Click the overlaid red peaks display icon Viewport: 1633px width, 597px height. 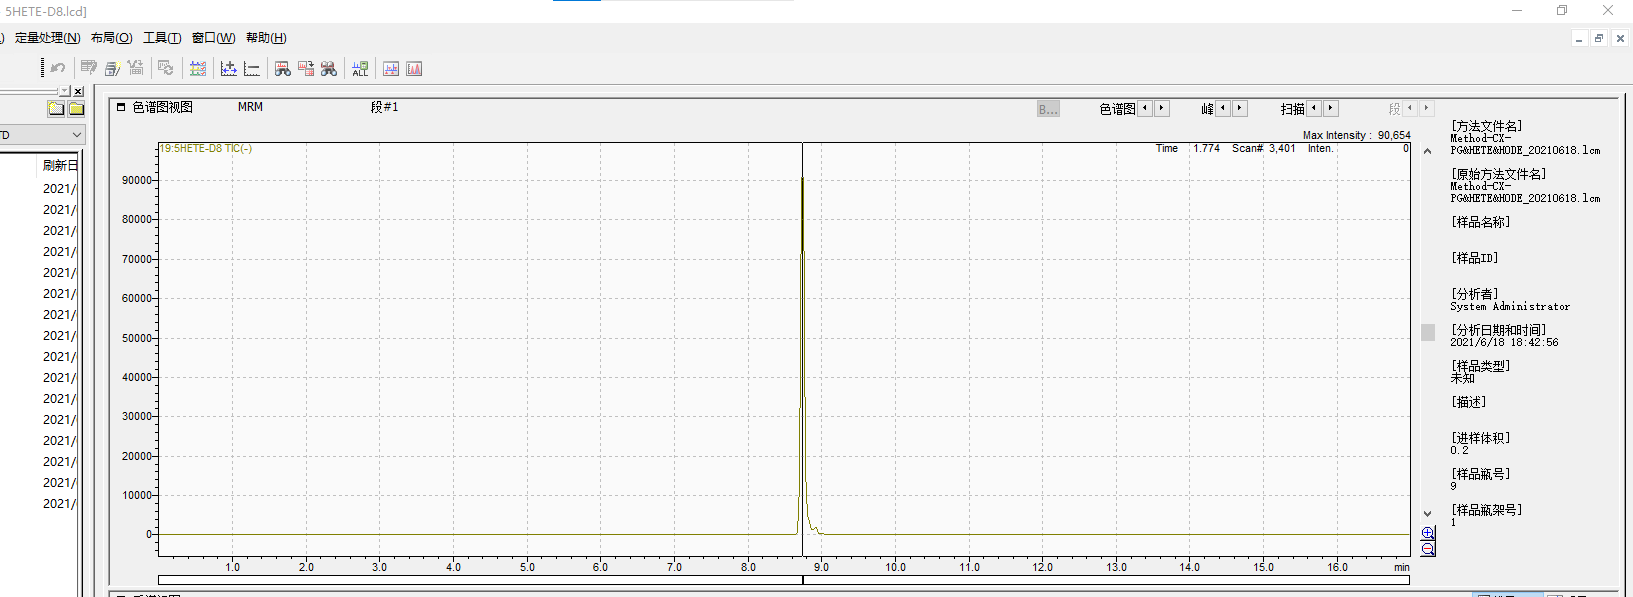414,68
